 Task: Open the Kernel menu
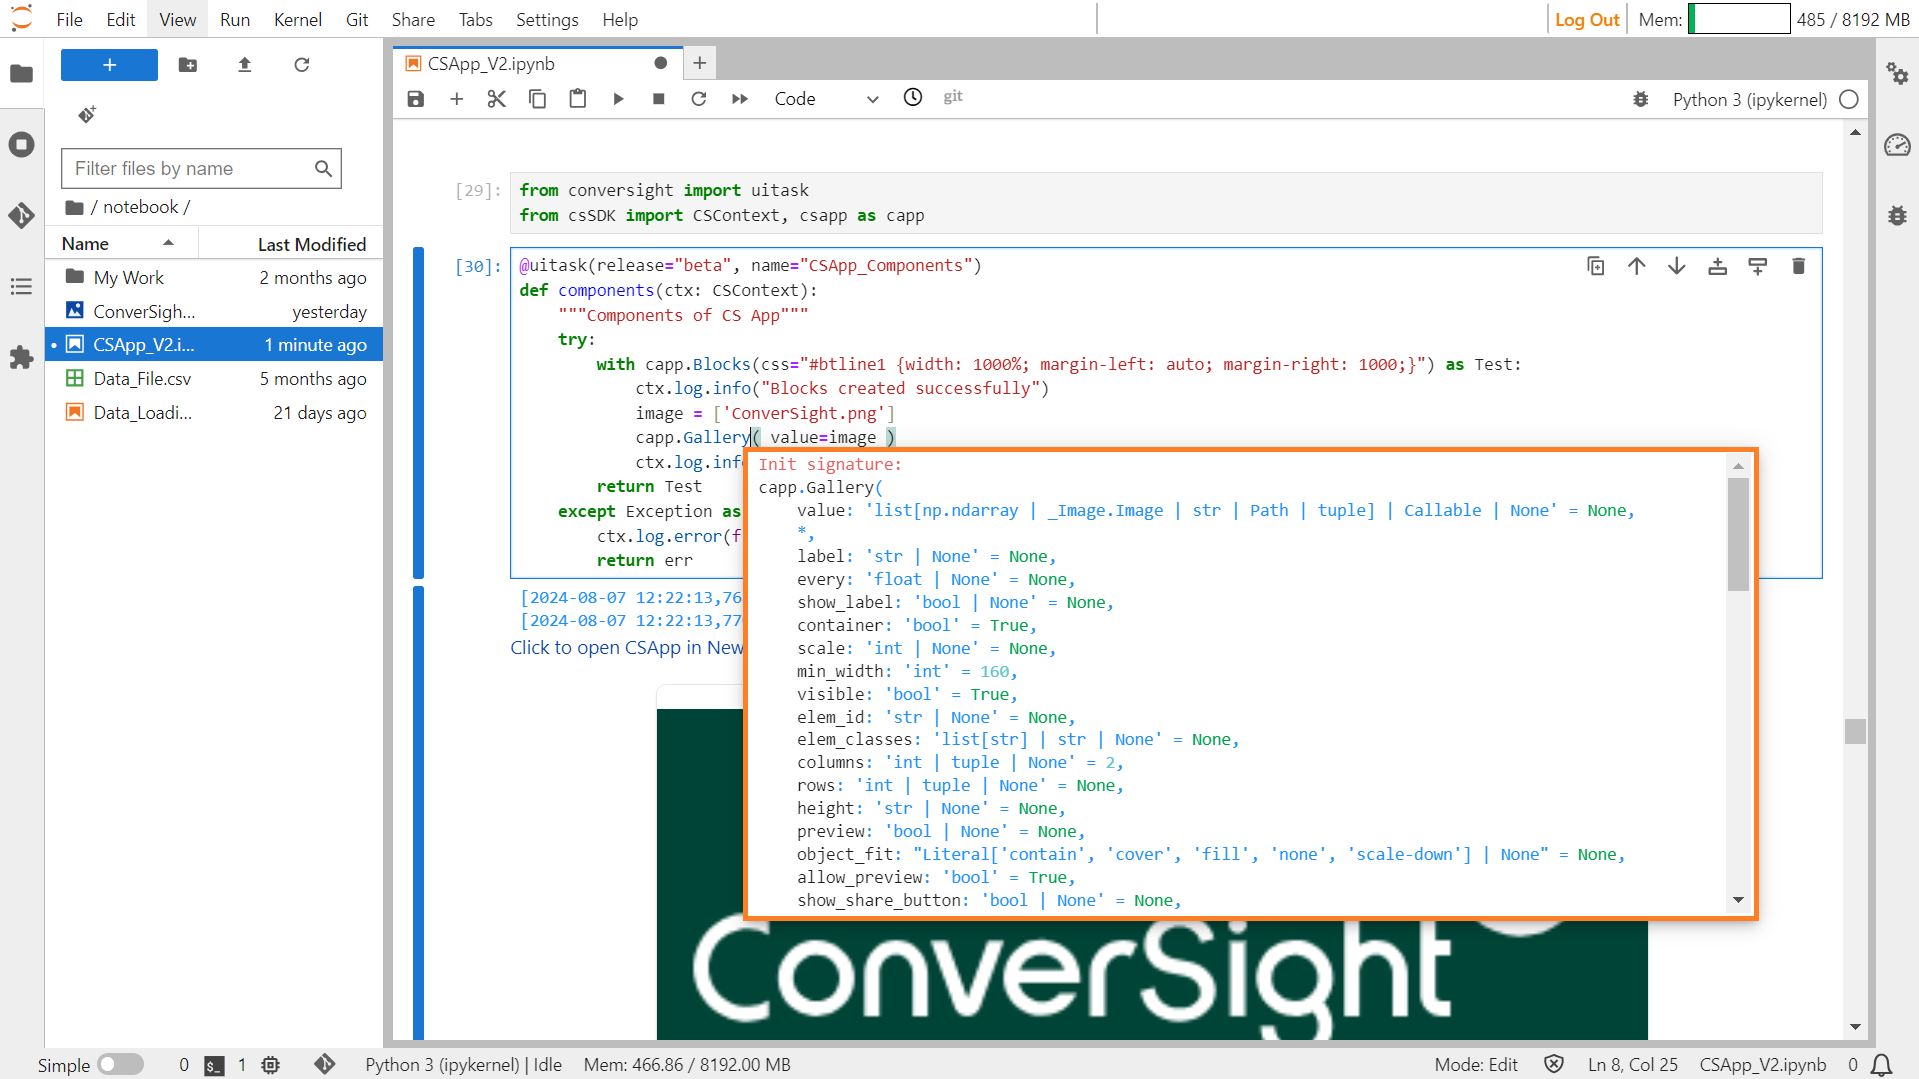[x=297, y=19]
